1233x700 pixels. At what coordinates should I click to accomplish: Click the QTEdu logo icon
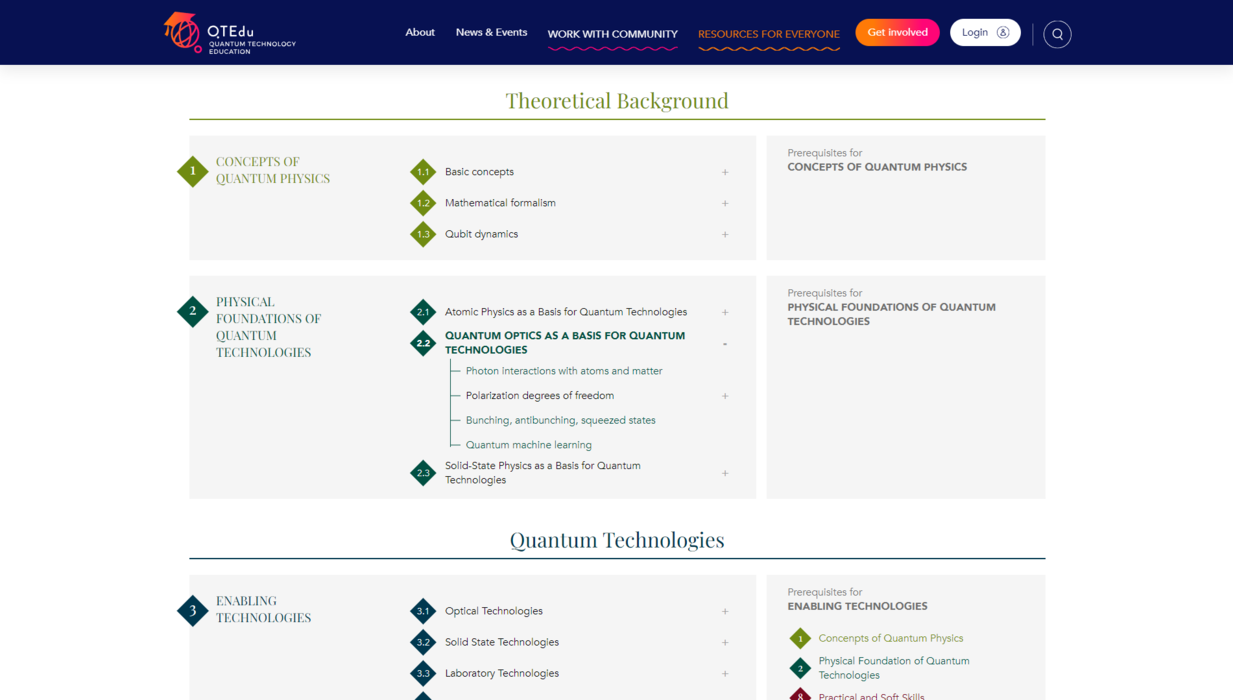[x=182, y=32]
